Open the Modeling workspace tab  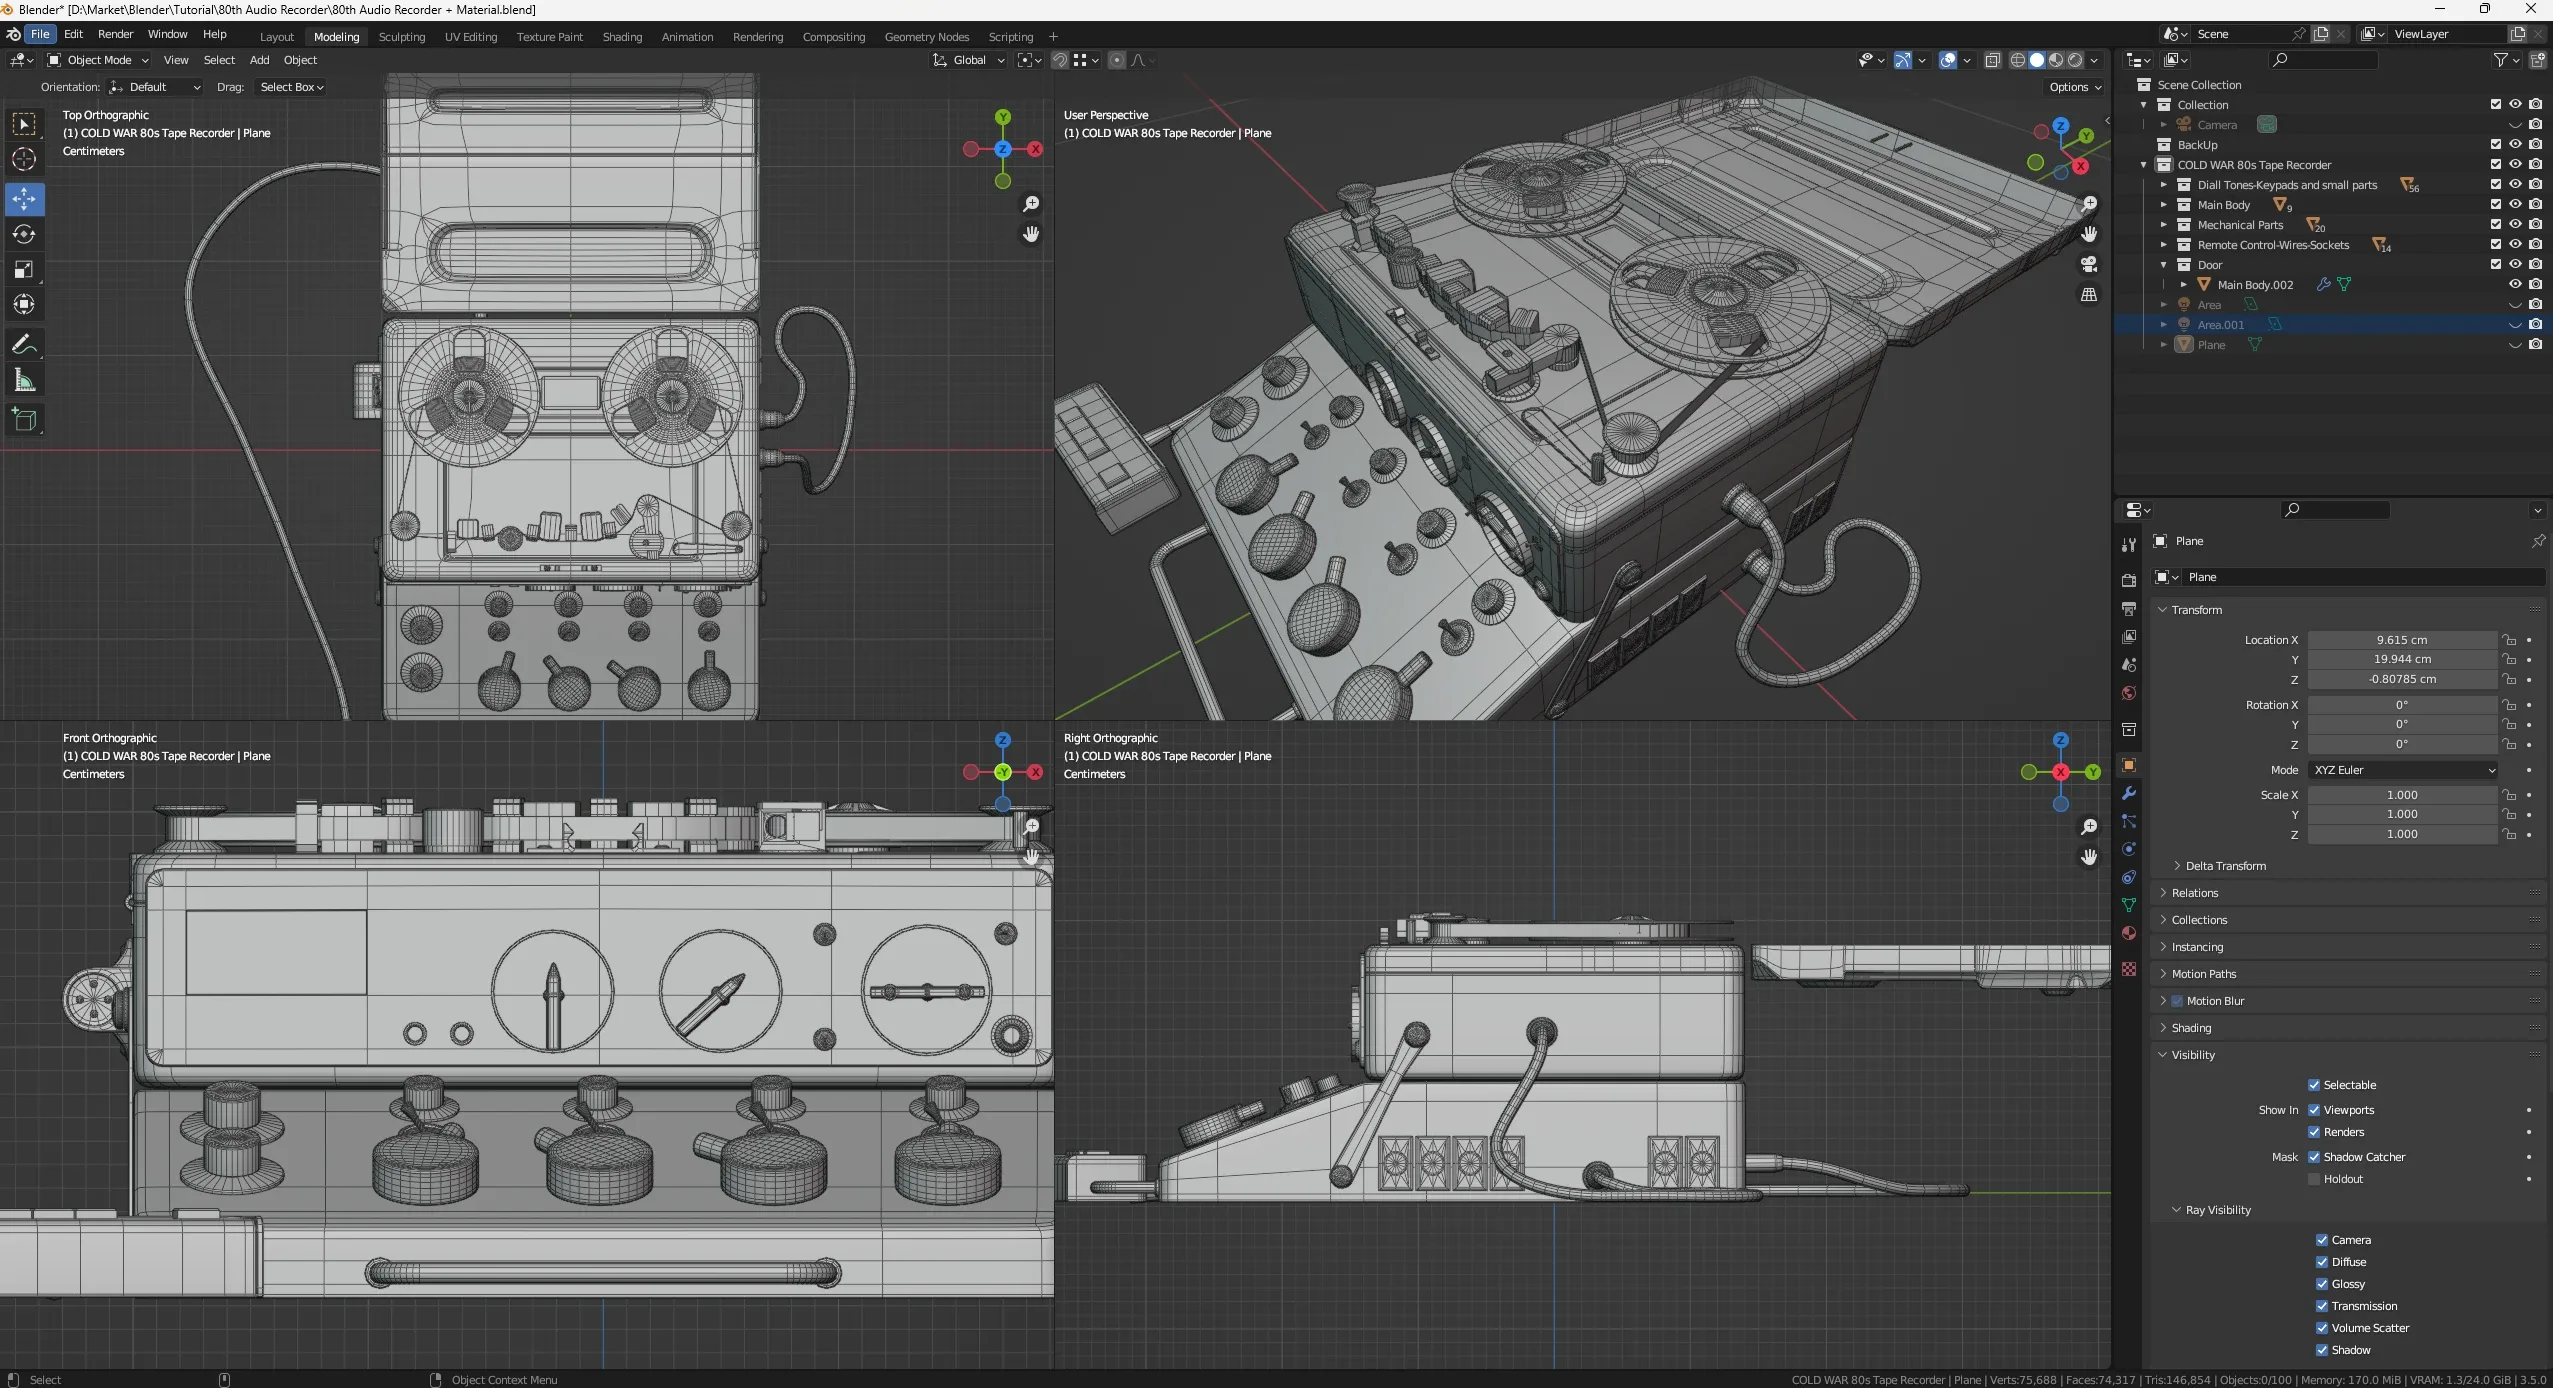pos(336,37)
